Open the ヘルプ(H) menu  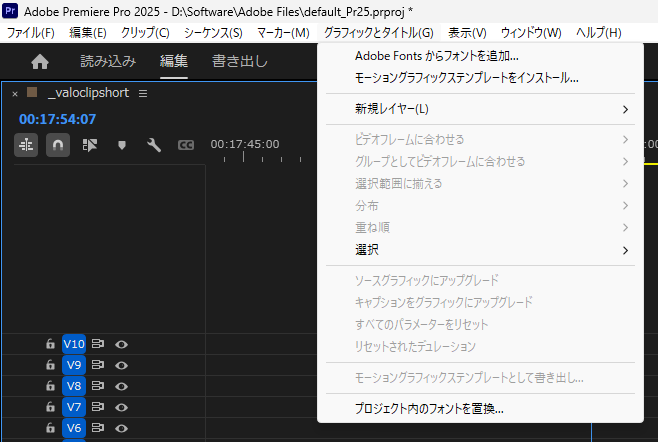click(x=599, y=33)
